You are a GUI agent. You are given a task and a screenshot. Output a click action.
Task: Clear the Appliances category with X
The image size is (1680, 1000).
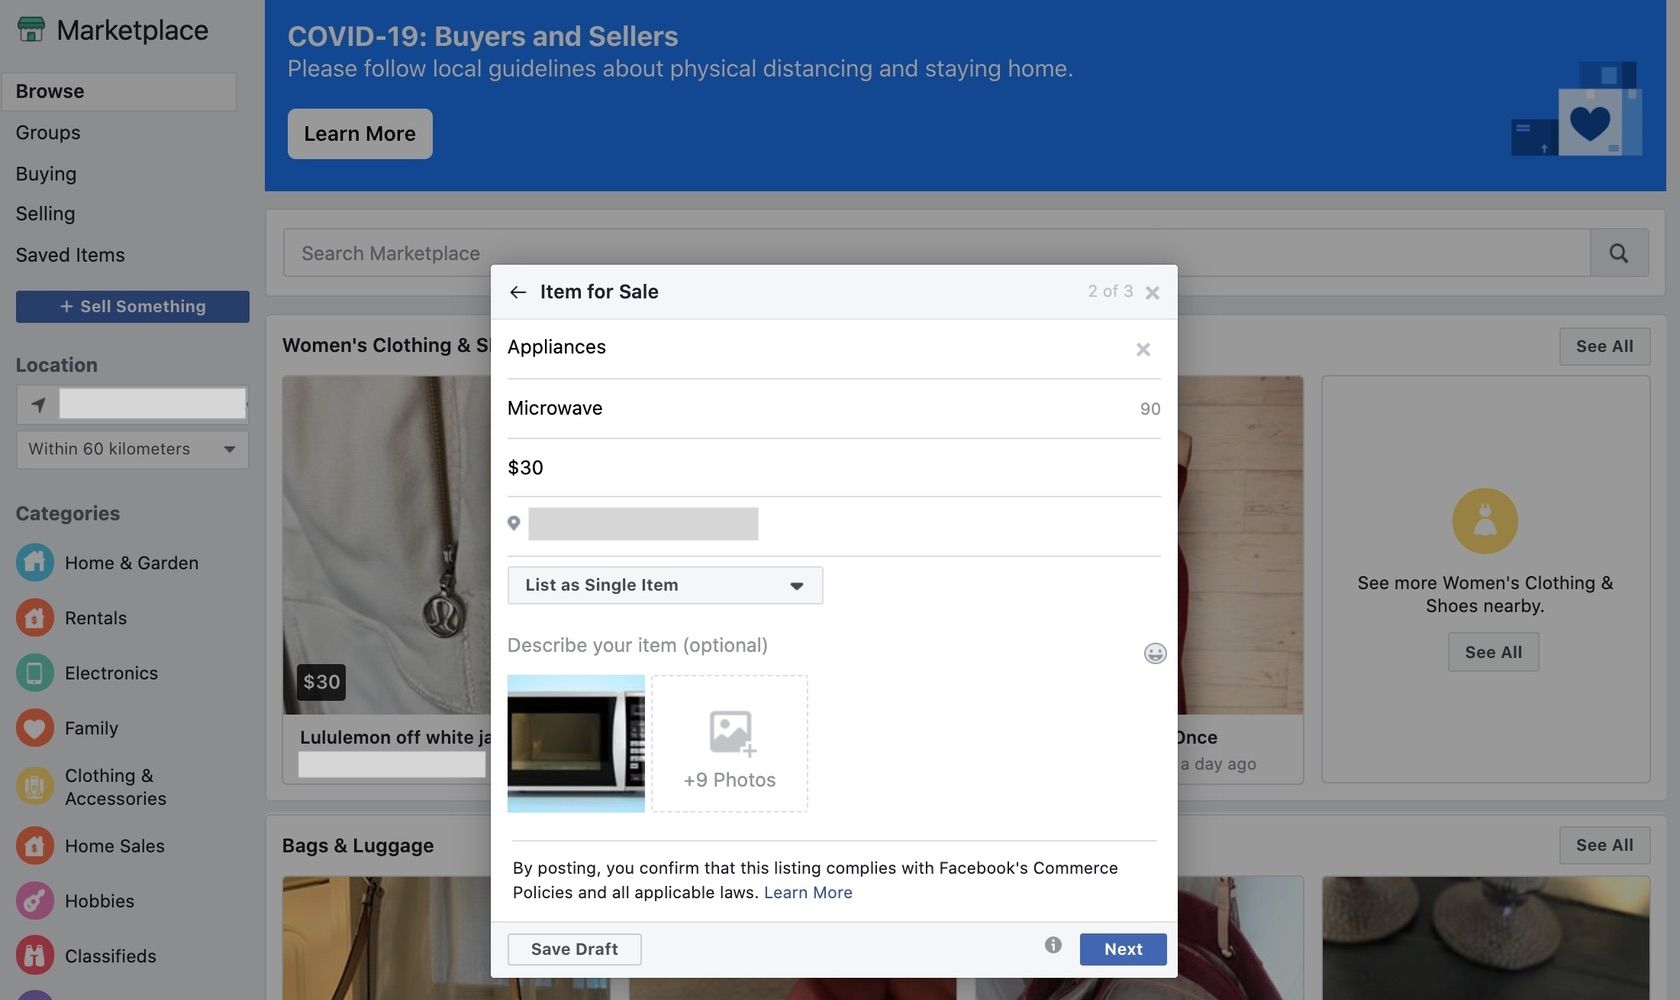point(1143,349)
